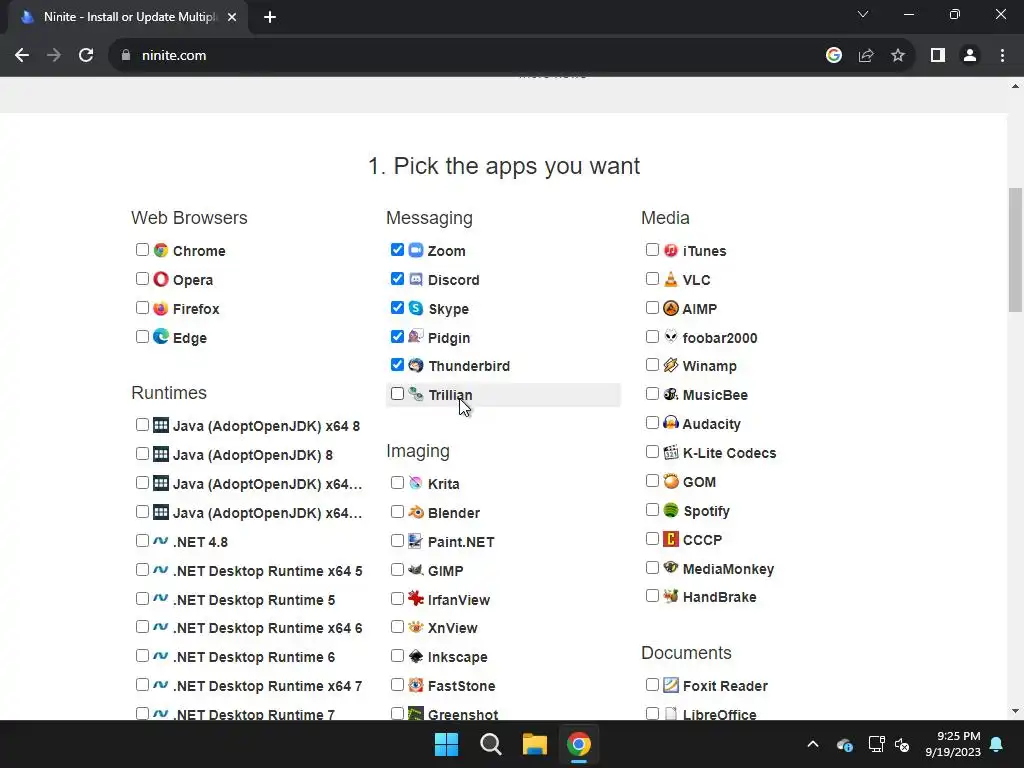Open Chrome profile button
The width and height of the screenshot is (1024, 768).
tap(970, 56)
